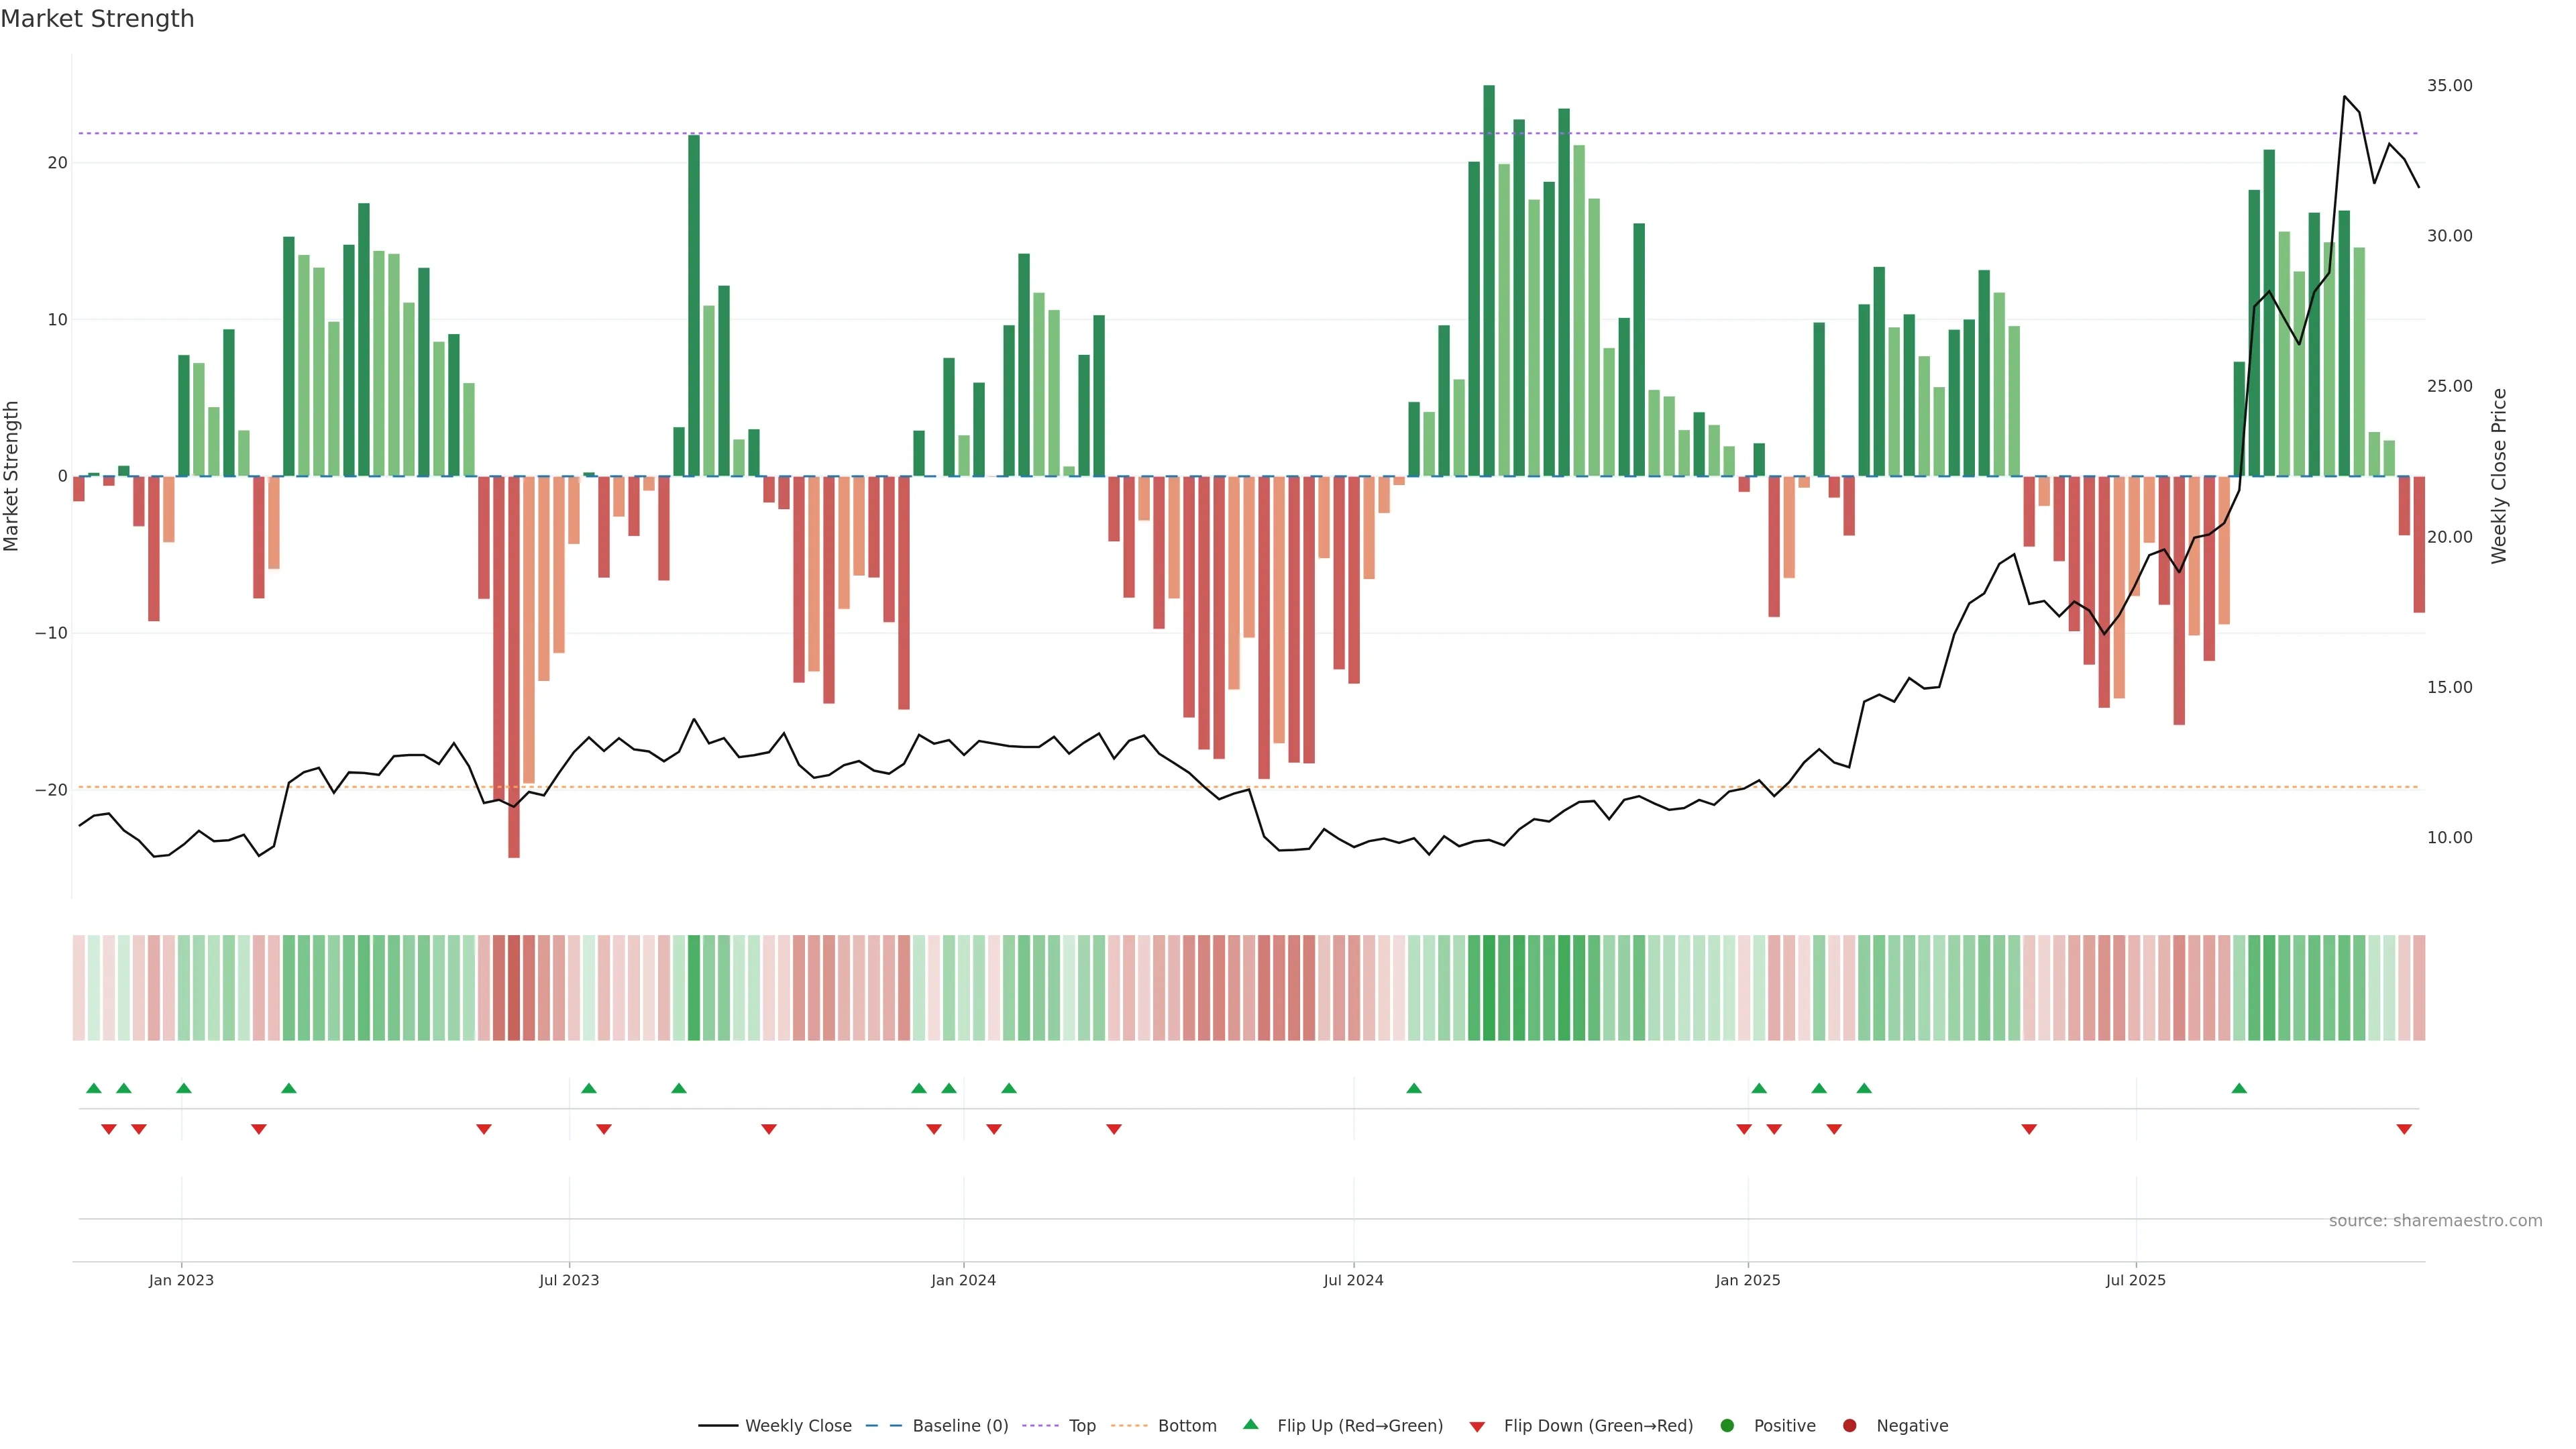2576x1449 pixels.
Task: Click the Market Strength chart title
Action: (x=97, y=19)
